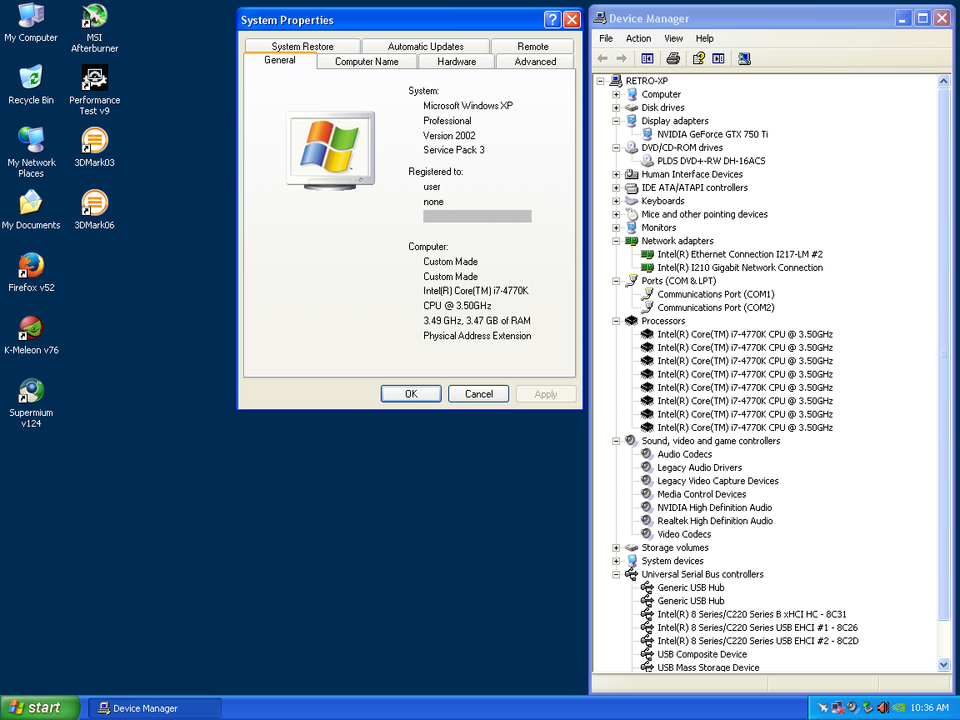Click the Scan for hardware changes icon
This screenshot has height=720, width=960.
click(744, 59)
